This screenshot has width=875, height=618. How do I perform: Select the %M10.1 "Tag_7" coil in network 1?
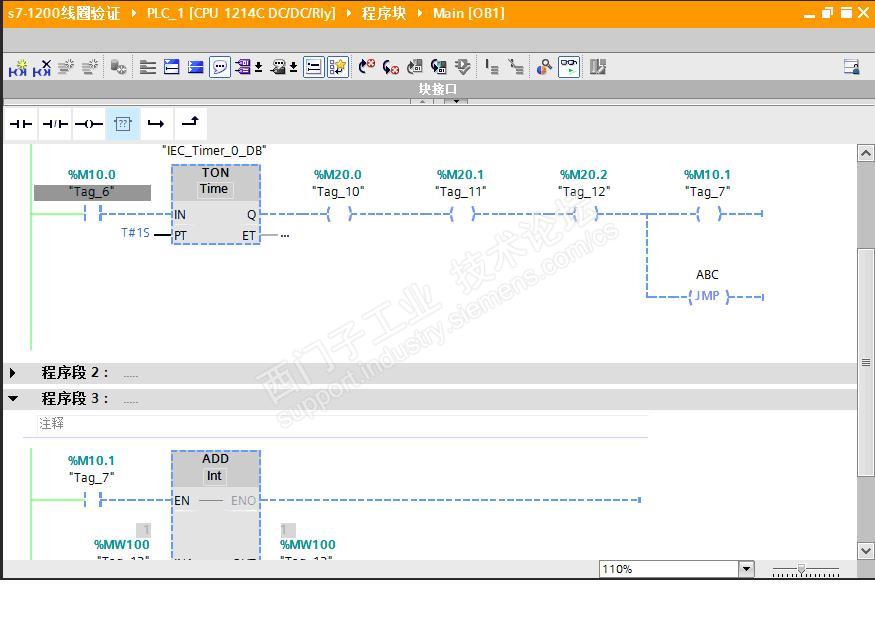point(709,214)
